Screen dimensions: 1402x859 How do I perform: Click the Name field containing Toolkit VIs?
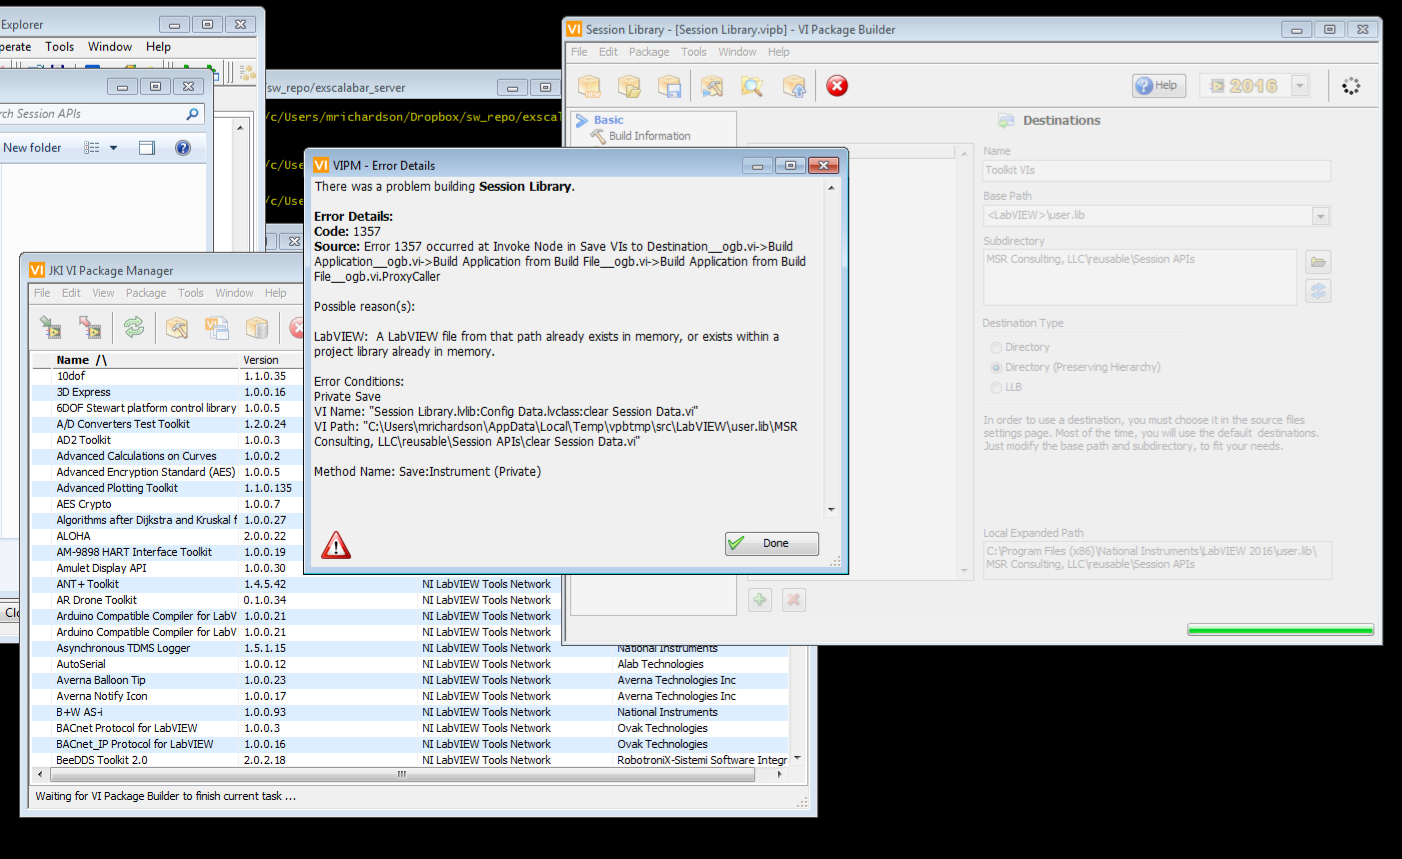point(1157,171)
